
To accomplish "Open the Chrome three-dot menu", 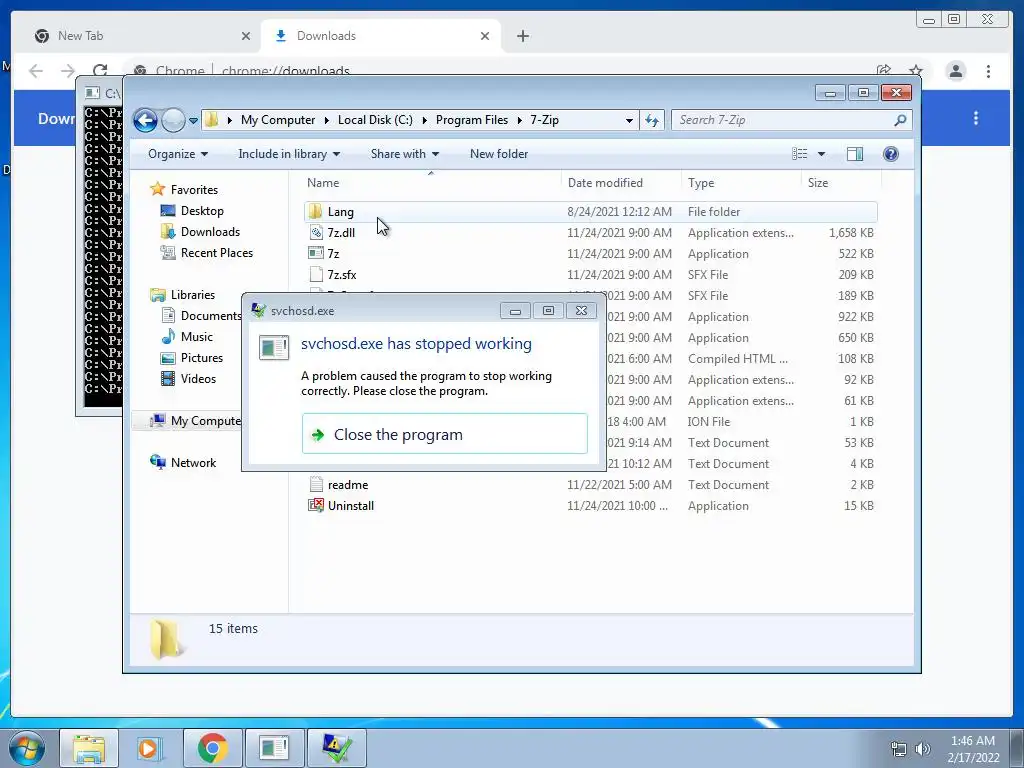I will click(x=988, y=71).
